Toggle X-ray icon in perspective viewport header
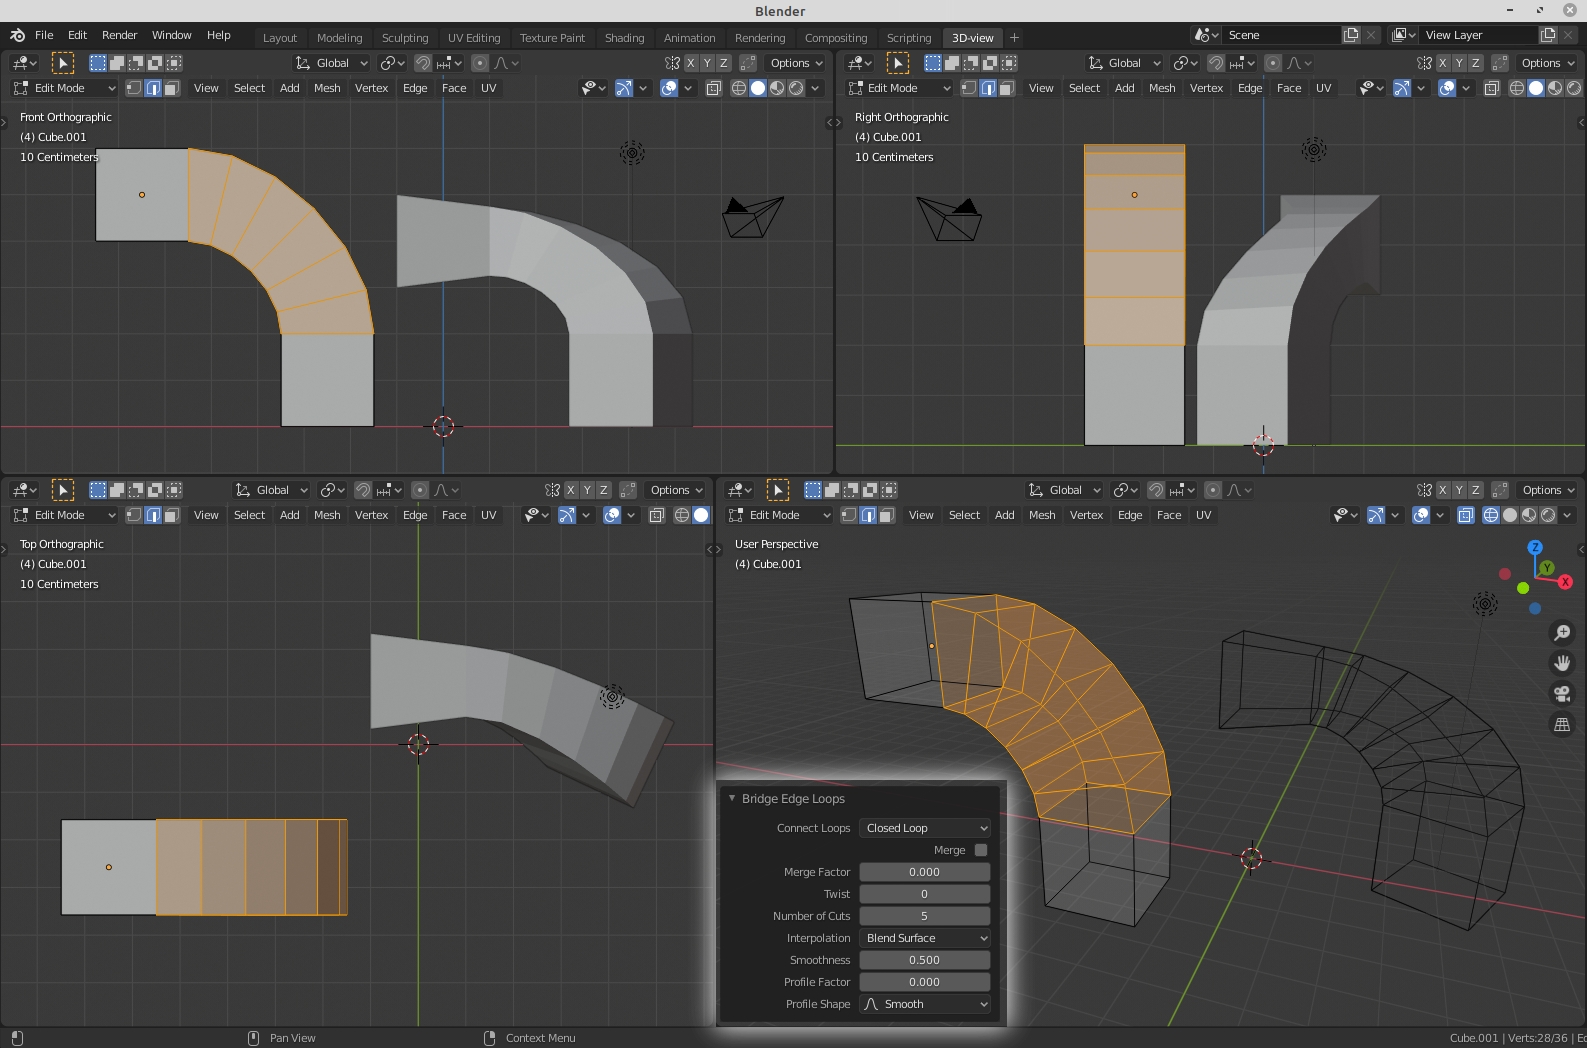The image size is (1587, 1048). click(1465, 515)
